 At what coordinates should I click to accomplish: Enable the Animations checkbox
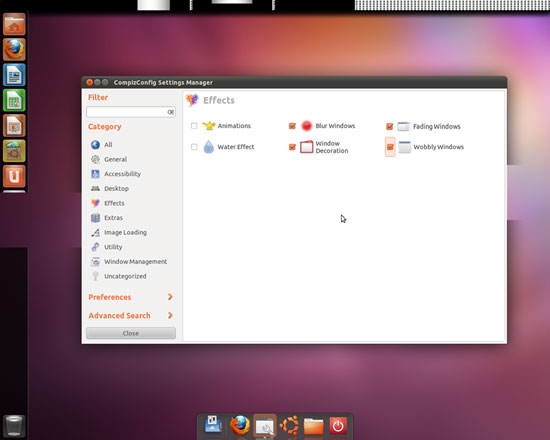[194, 126]
